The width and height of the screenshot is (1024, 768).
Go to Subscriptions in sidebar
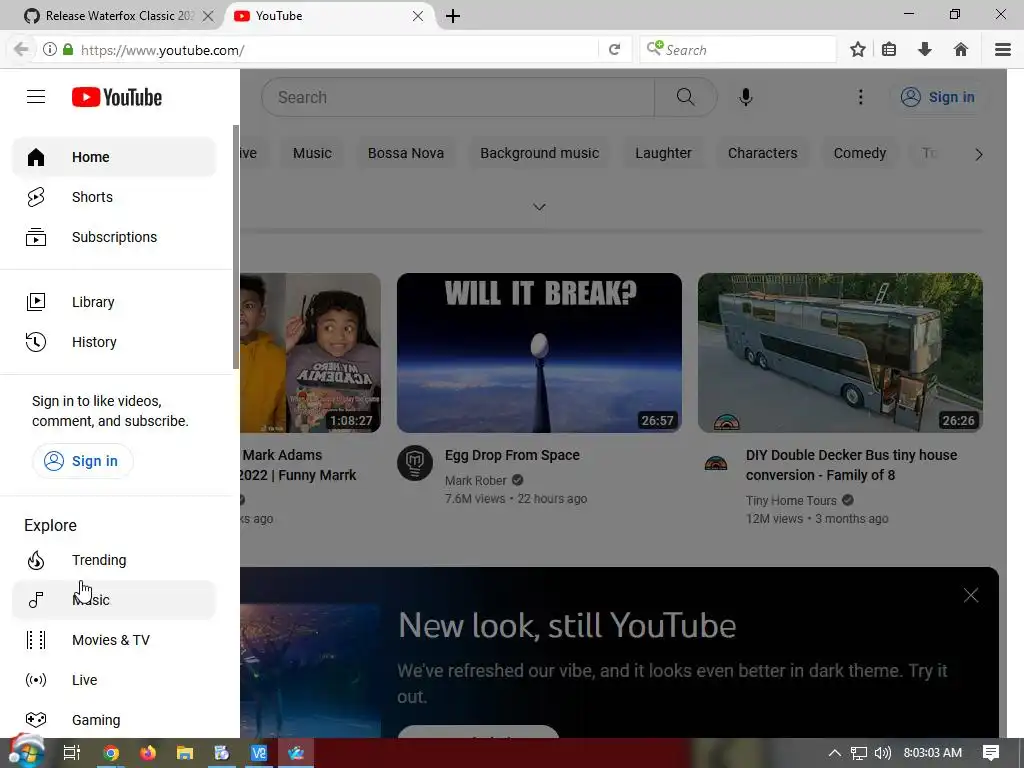(114, 237)
